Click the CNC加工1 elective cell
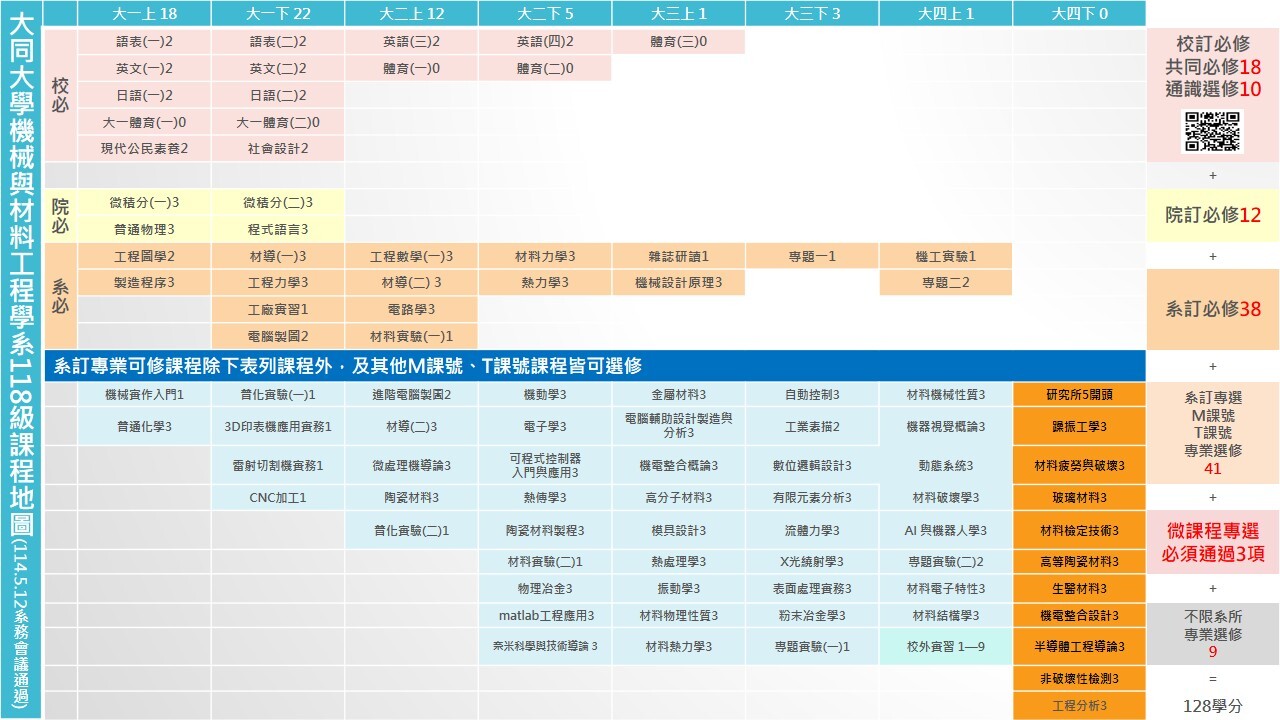1280x720 pixels. [278, 497]
